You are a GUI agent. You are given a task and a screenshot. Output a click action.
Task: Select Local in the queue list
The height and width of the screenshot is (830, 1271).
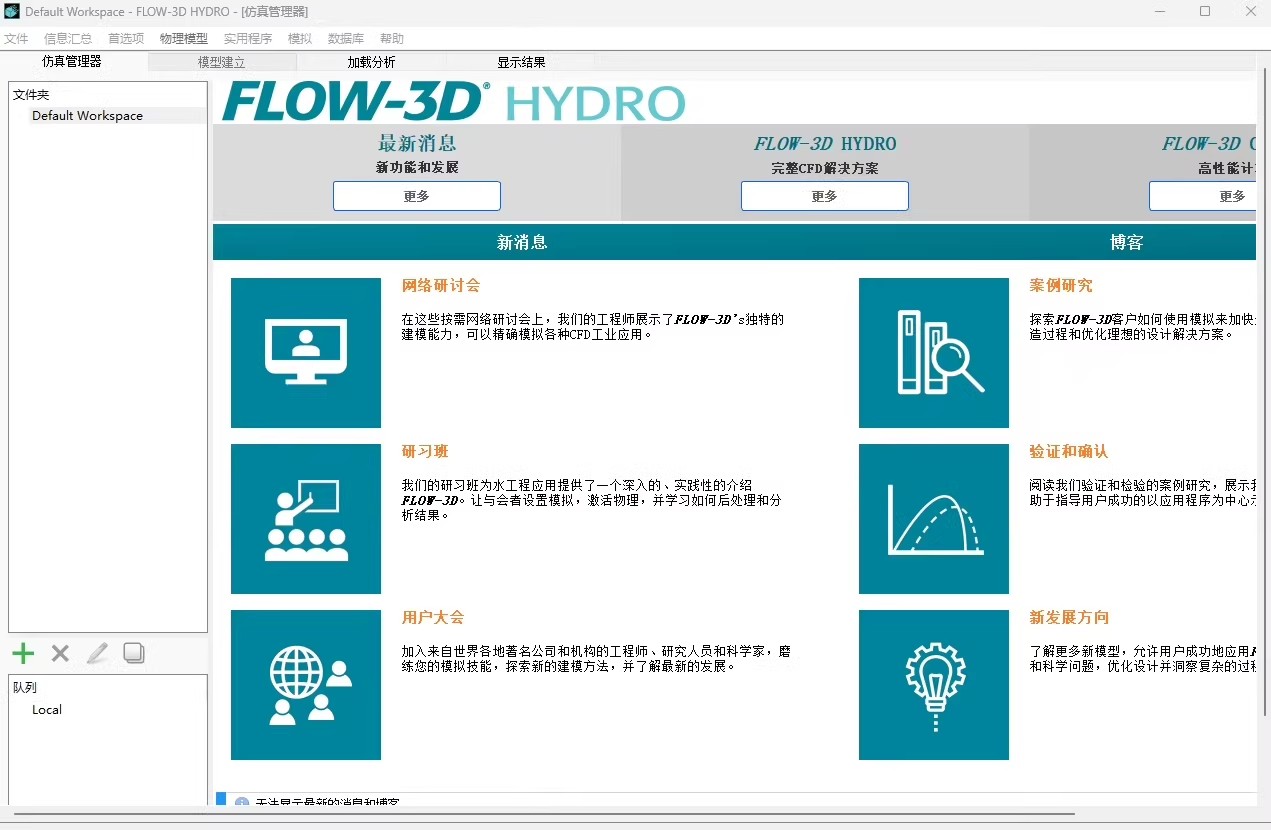pos(47,710)
